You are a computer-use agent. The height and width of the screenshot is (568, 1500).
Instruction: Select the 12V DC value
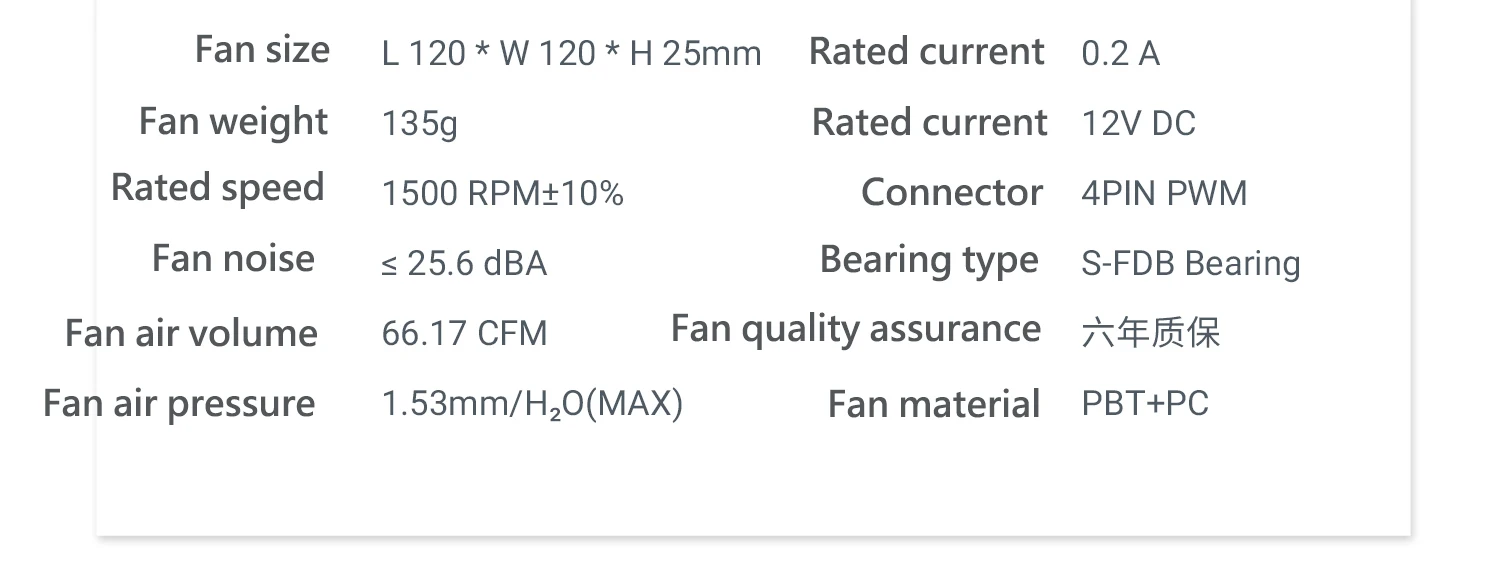click(1138, 123)
